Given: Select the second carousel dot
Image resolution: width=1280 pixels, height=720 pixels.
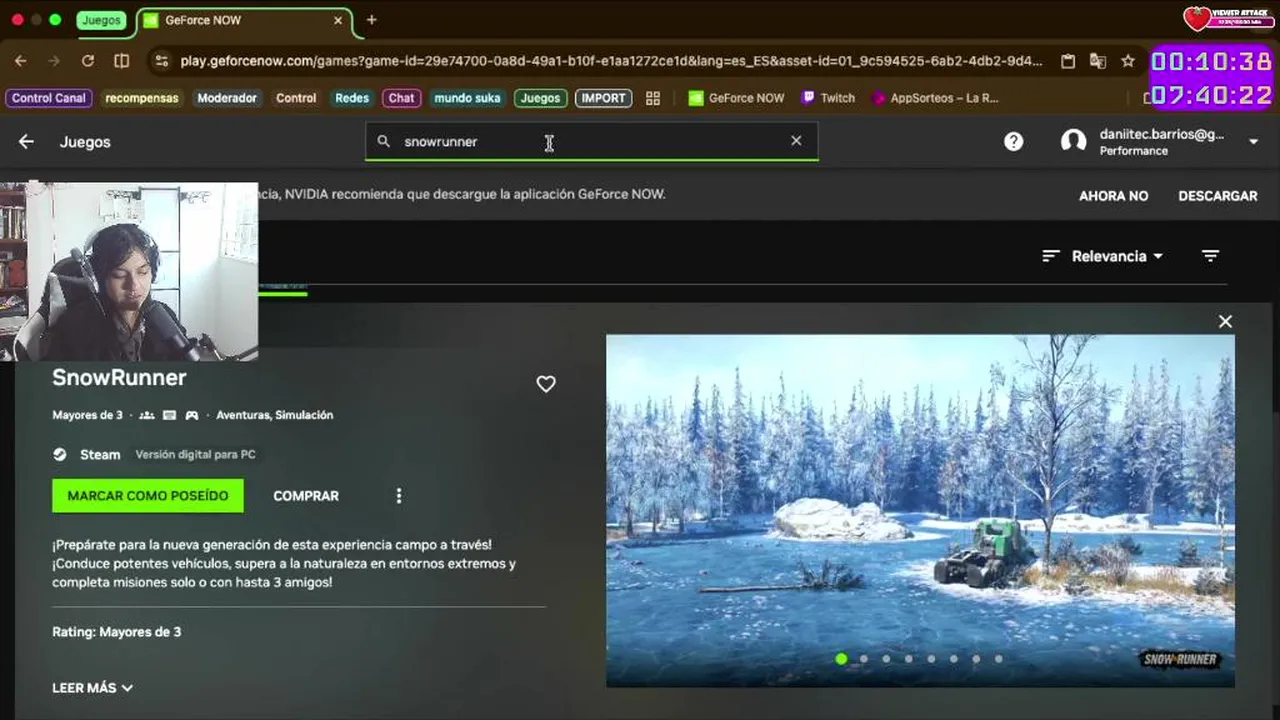Looking at the screenshot, I should [x=864, y=659].
